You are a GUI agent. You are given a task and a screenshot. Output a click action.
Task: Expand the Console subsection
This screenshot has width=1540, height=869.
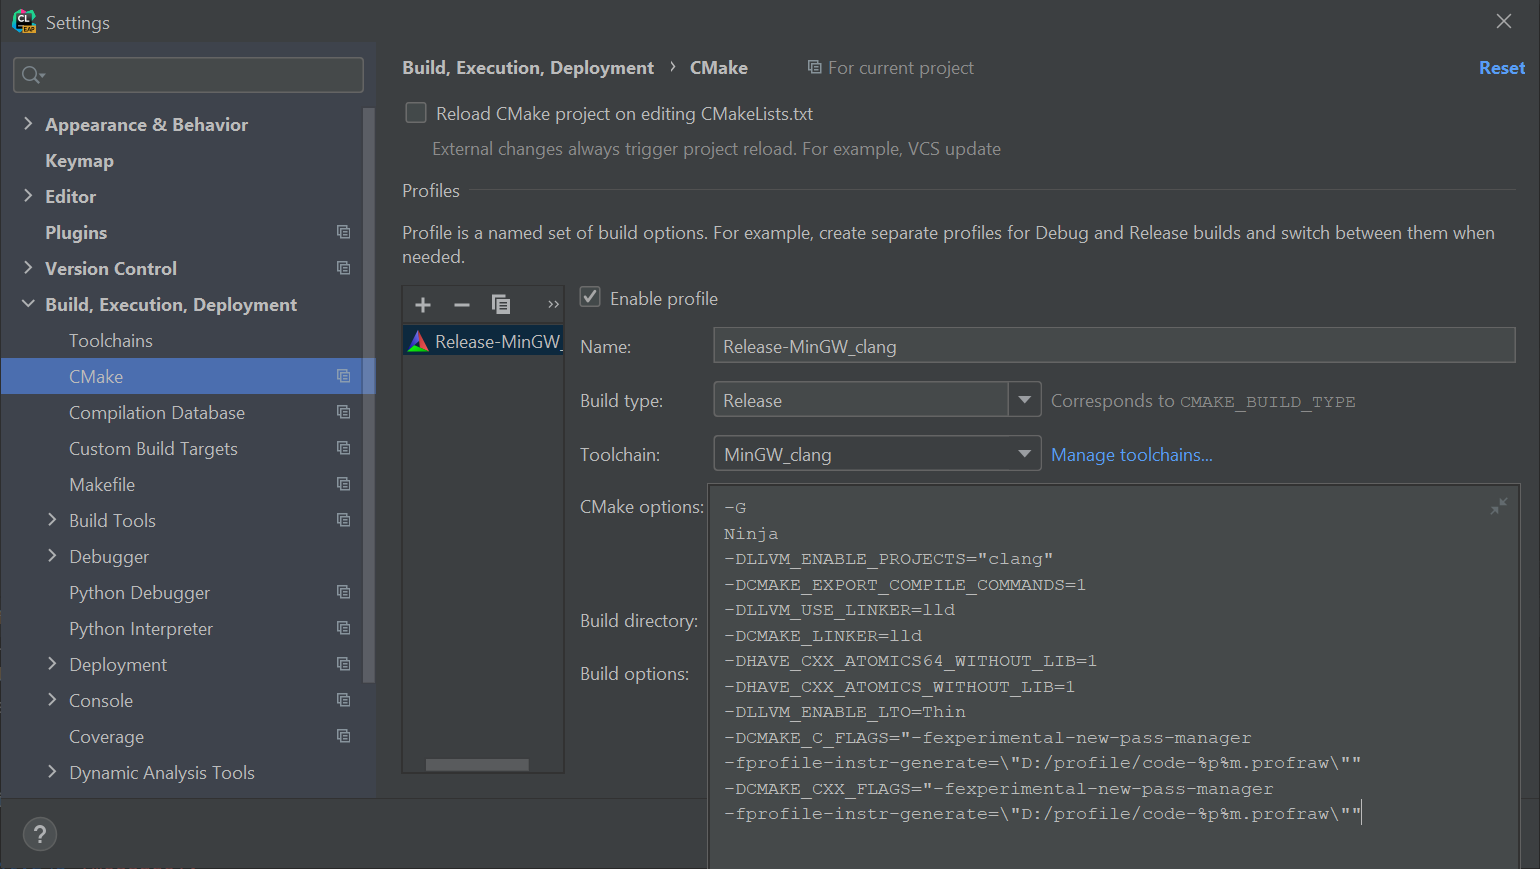click(x=52, y=700)
